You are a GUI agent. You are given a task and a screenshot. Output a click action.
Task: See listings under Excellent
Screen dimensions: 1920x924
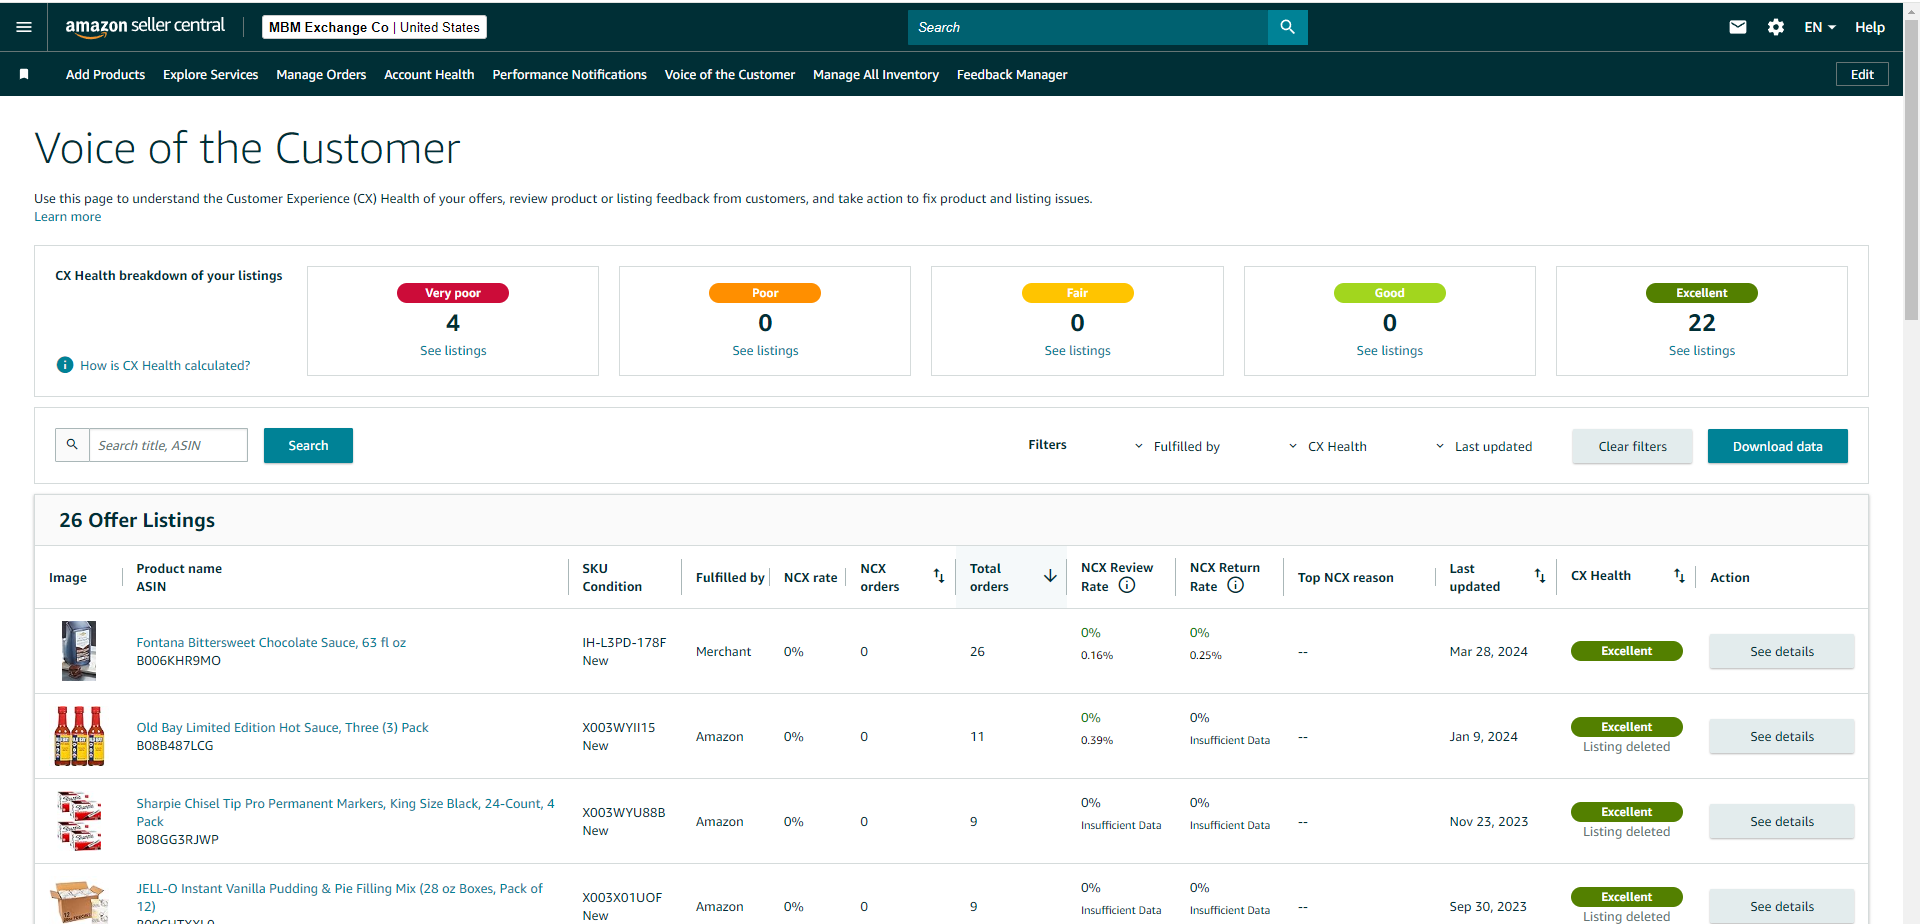pos(1701,350)
